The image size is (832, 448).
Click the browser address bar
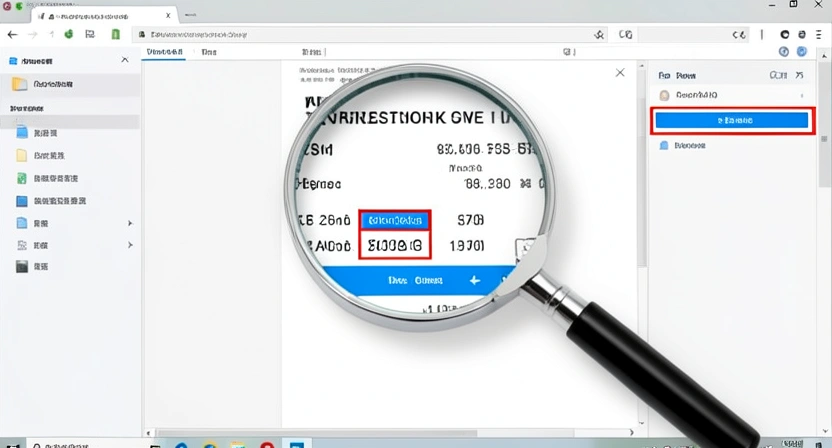click(x=370, y=35)
